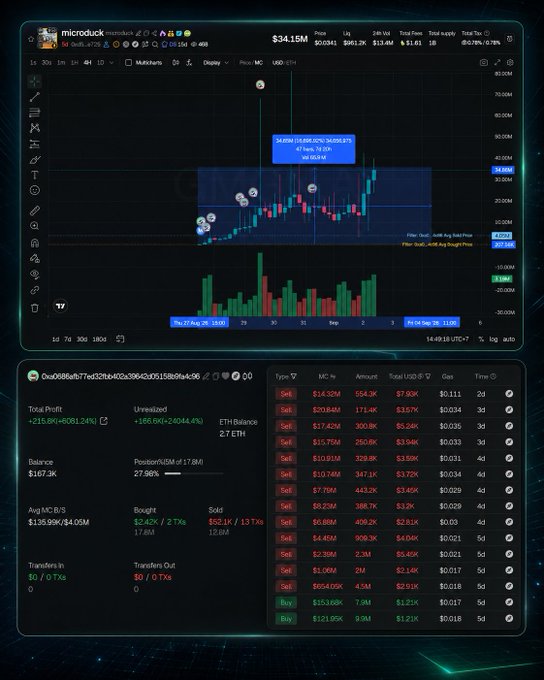Toggle USD / ETH currency

click(284, 62)
